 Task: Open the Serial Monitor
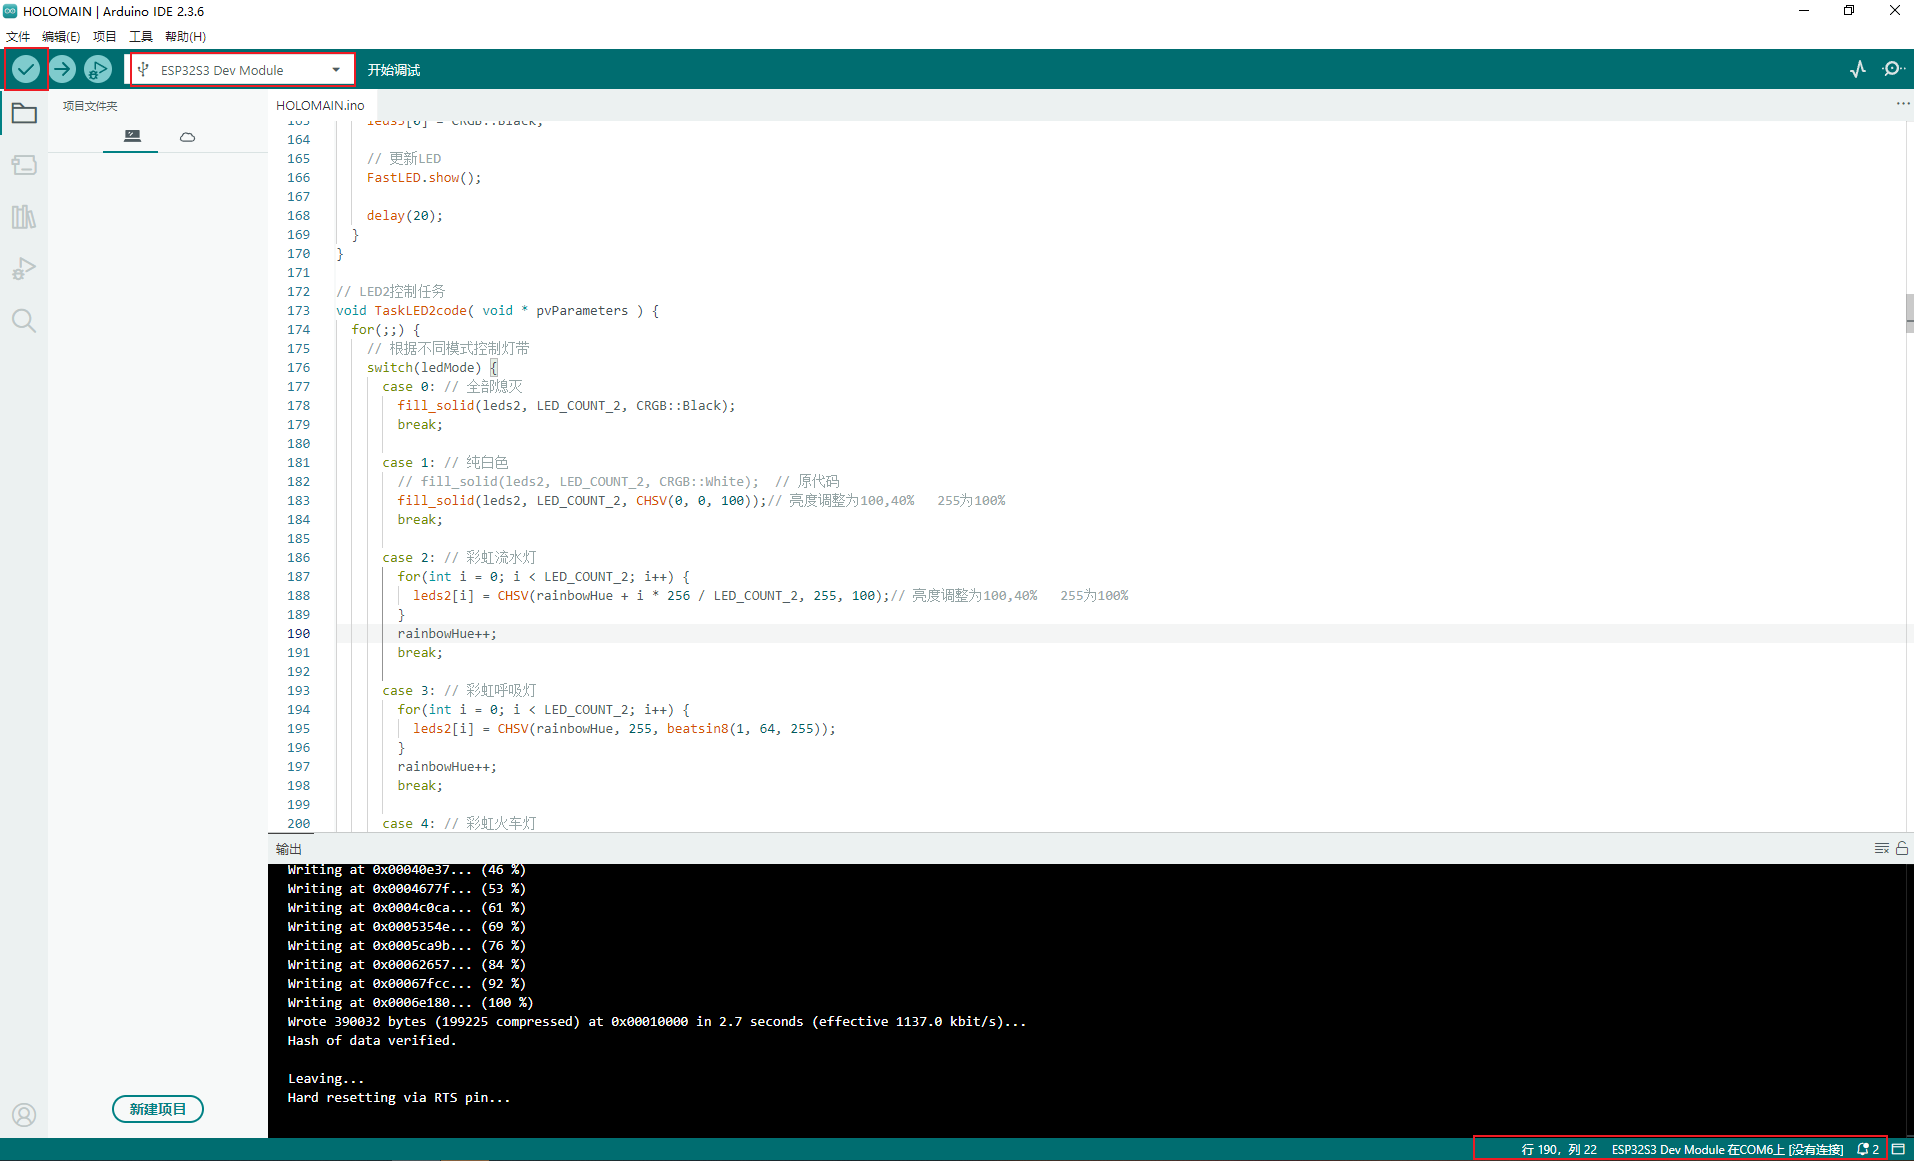click(x=1892, y=69)
